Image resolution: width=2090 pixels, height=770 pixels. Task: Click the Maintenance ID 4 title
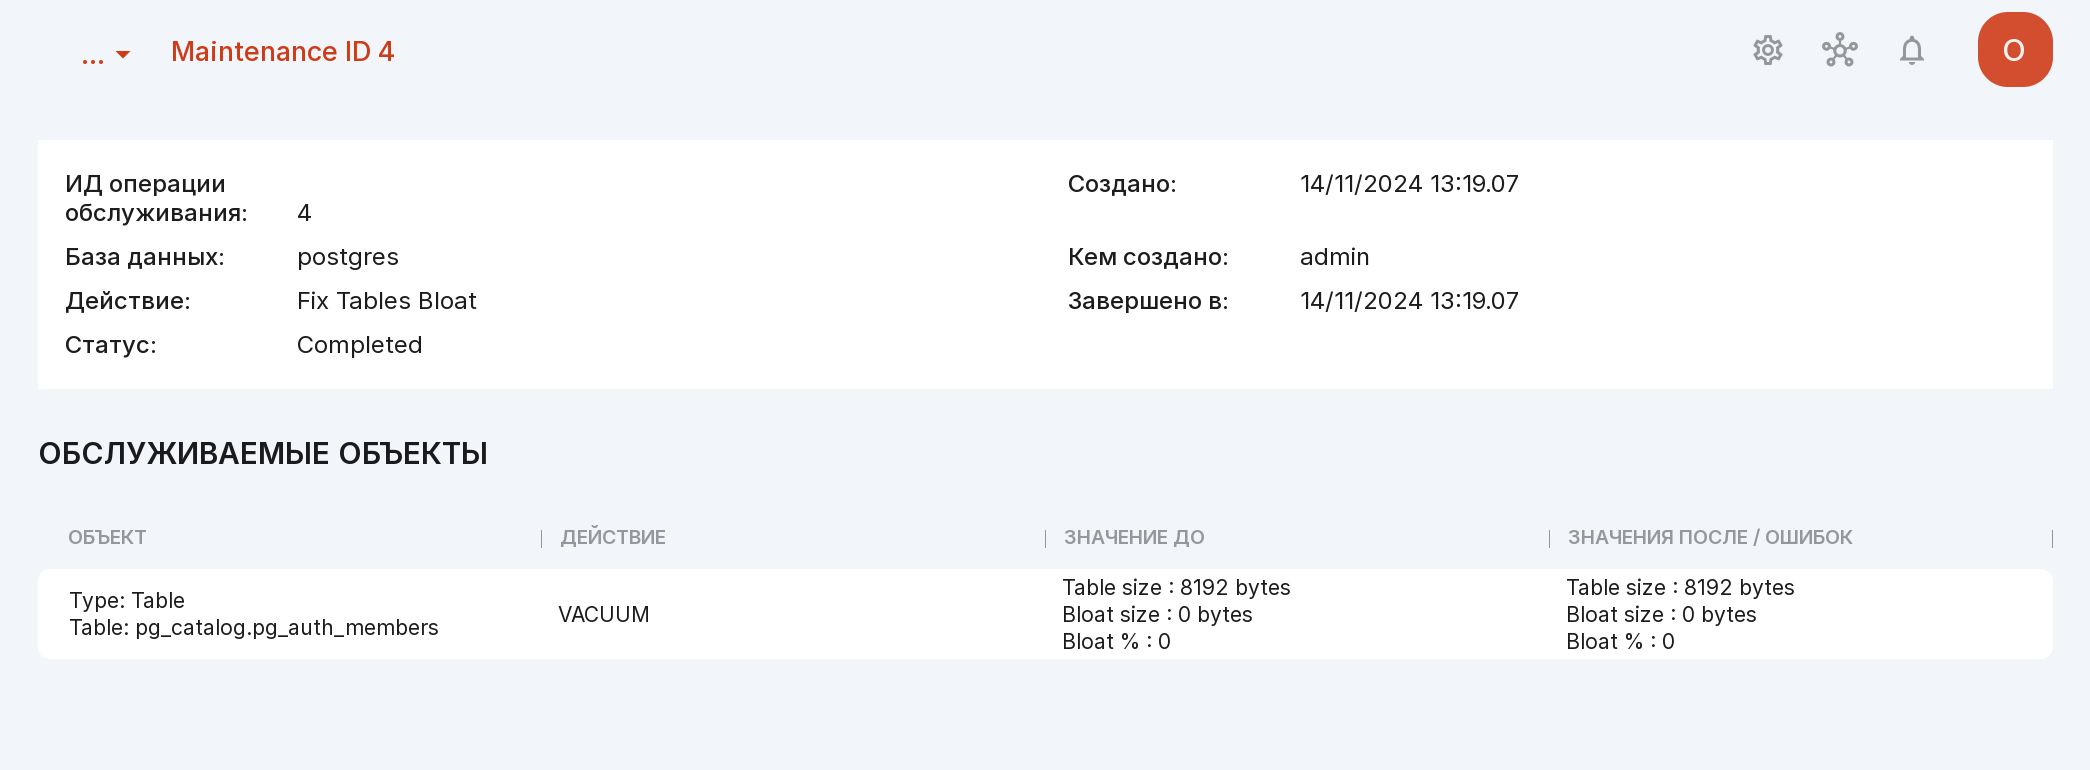tap(283, 51)
